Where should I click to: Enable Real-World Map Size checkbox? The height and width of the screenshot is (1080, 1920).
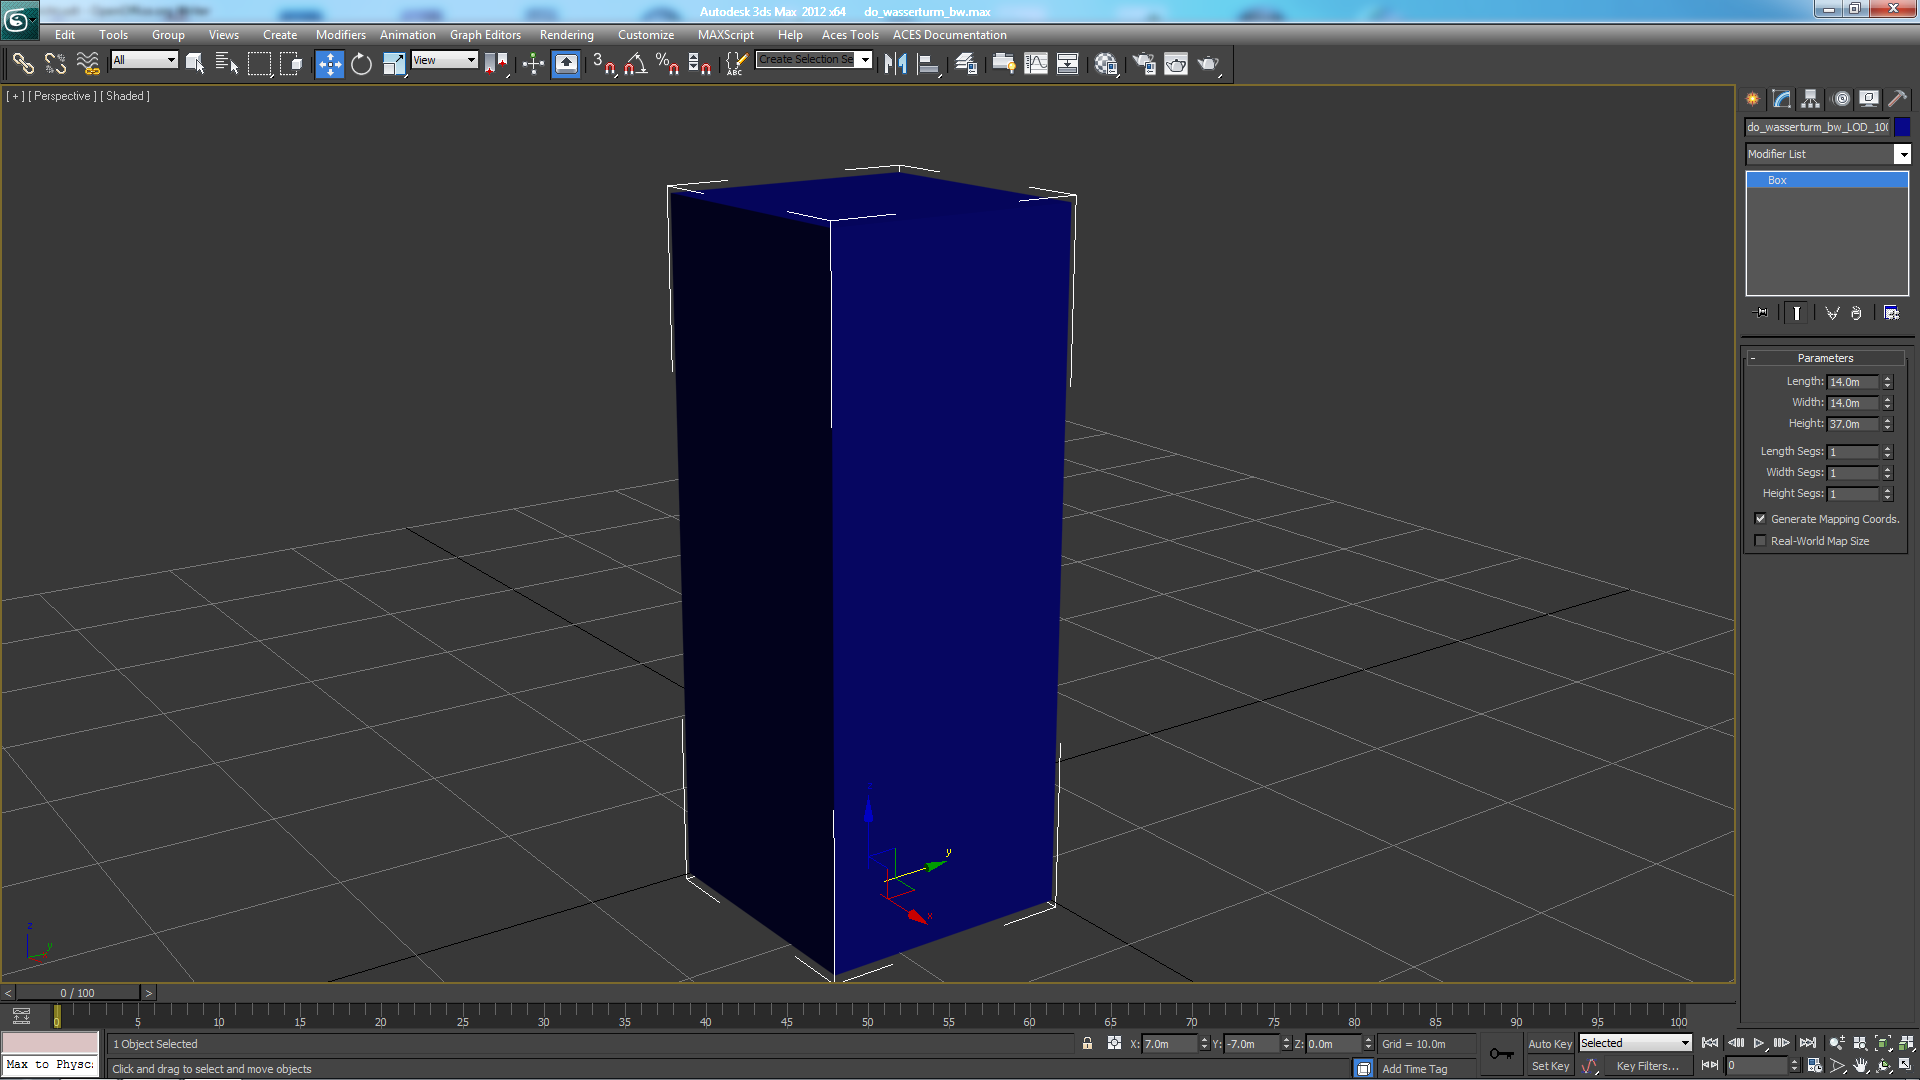(1761, 541)
